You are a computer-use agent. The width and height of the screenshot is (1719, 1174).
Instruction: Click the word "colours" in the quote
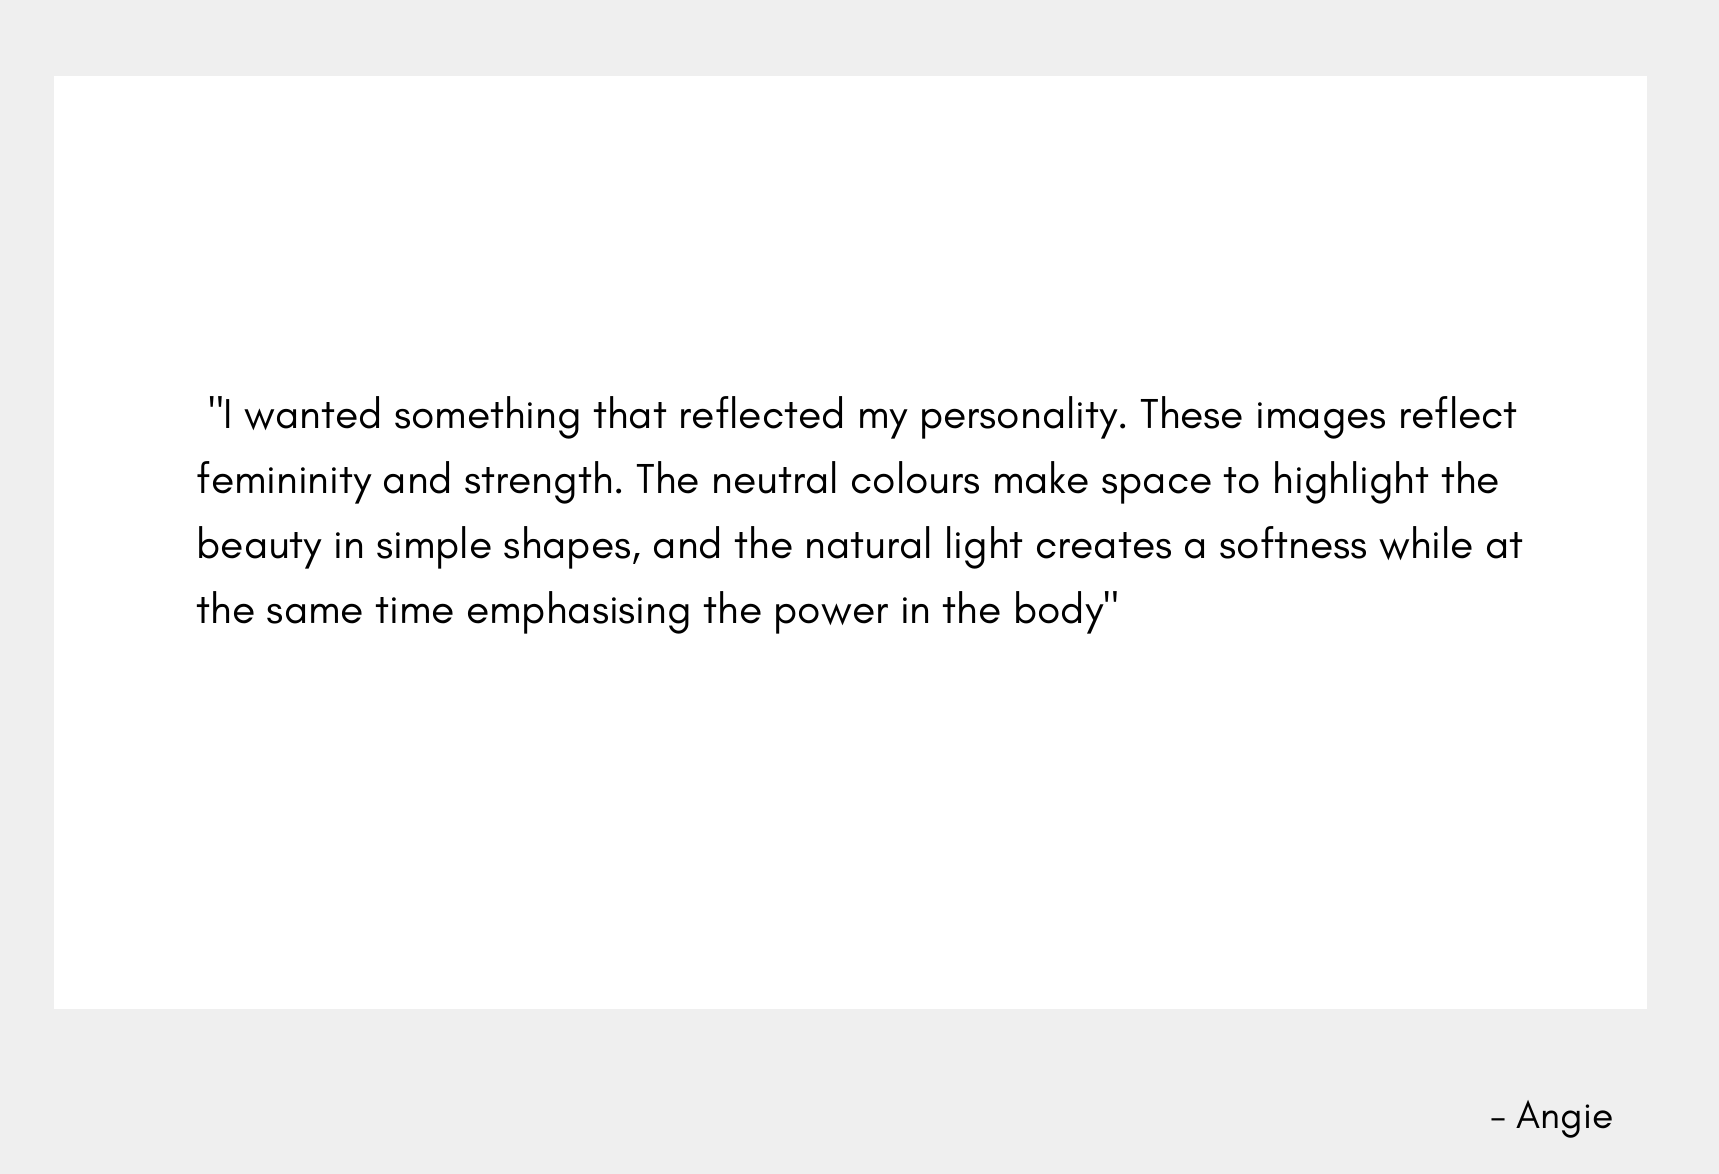[x=915, y=481]
